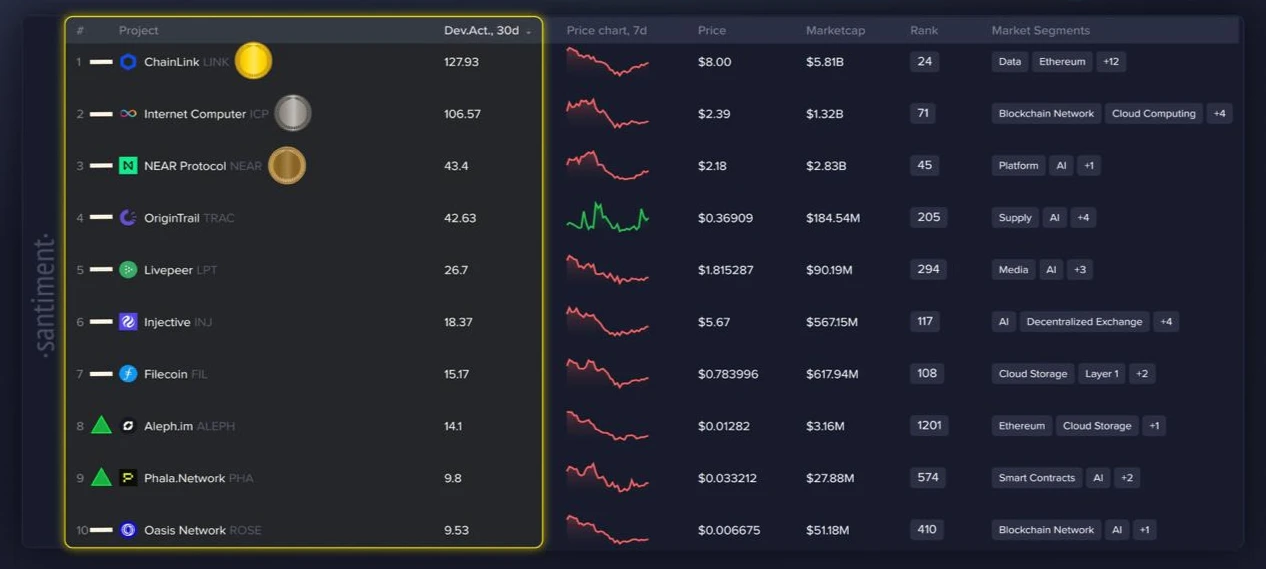This screenshot has width=1266, height=569.
Task: Click the OriginTrail purple logo icon
Action: click(x=128, y=218)
